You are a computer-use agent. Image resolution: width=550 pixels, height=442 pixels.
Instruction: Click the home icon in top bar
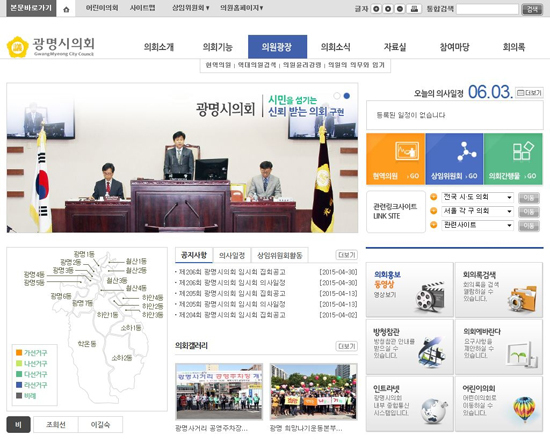(x=66, y=9)
